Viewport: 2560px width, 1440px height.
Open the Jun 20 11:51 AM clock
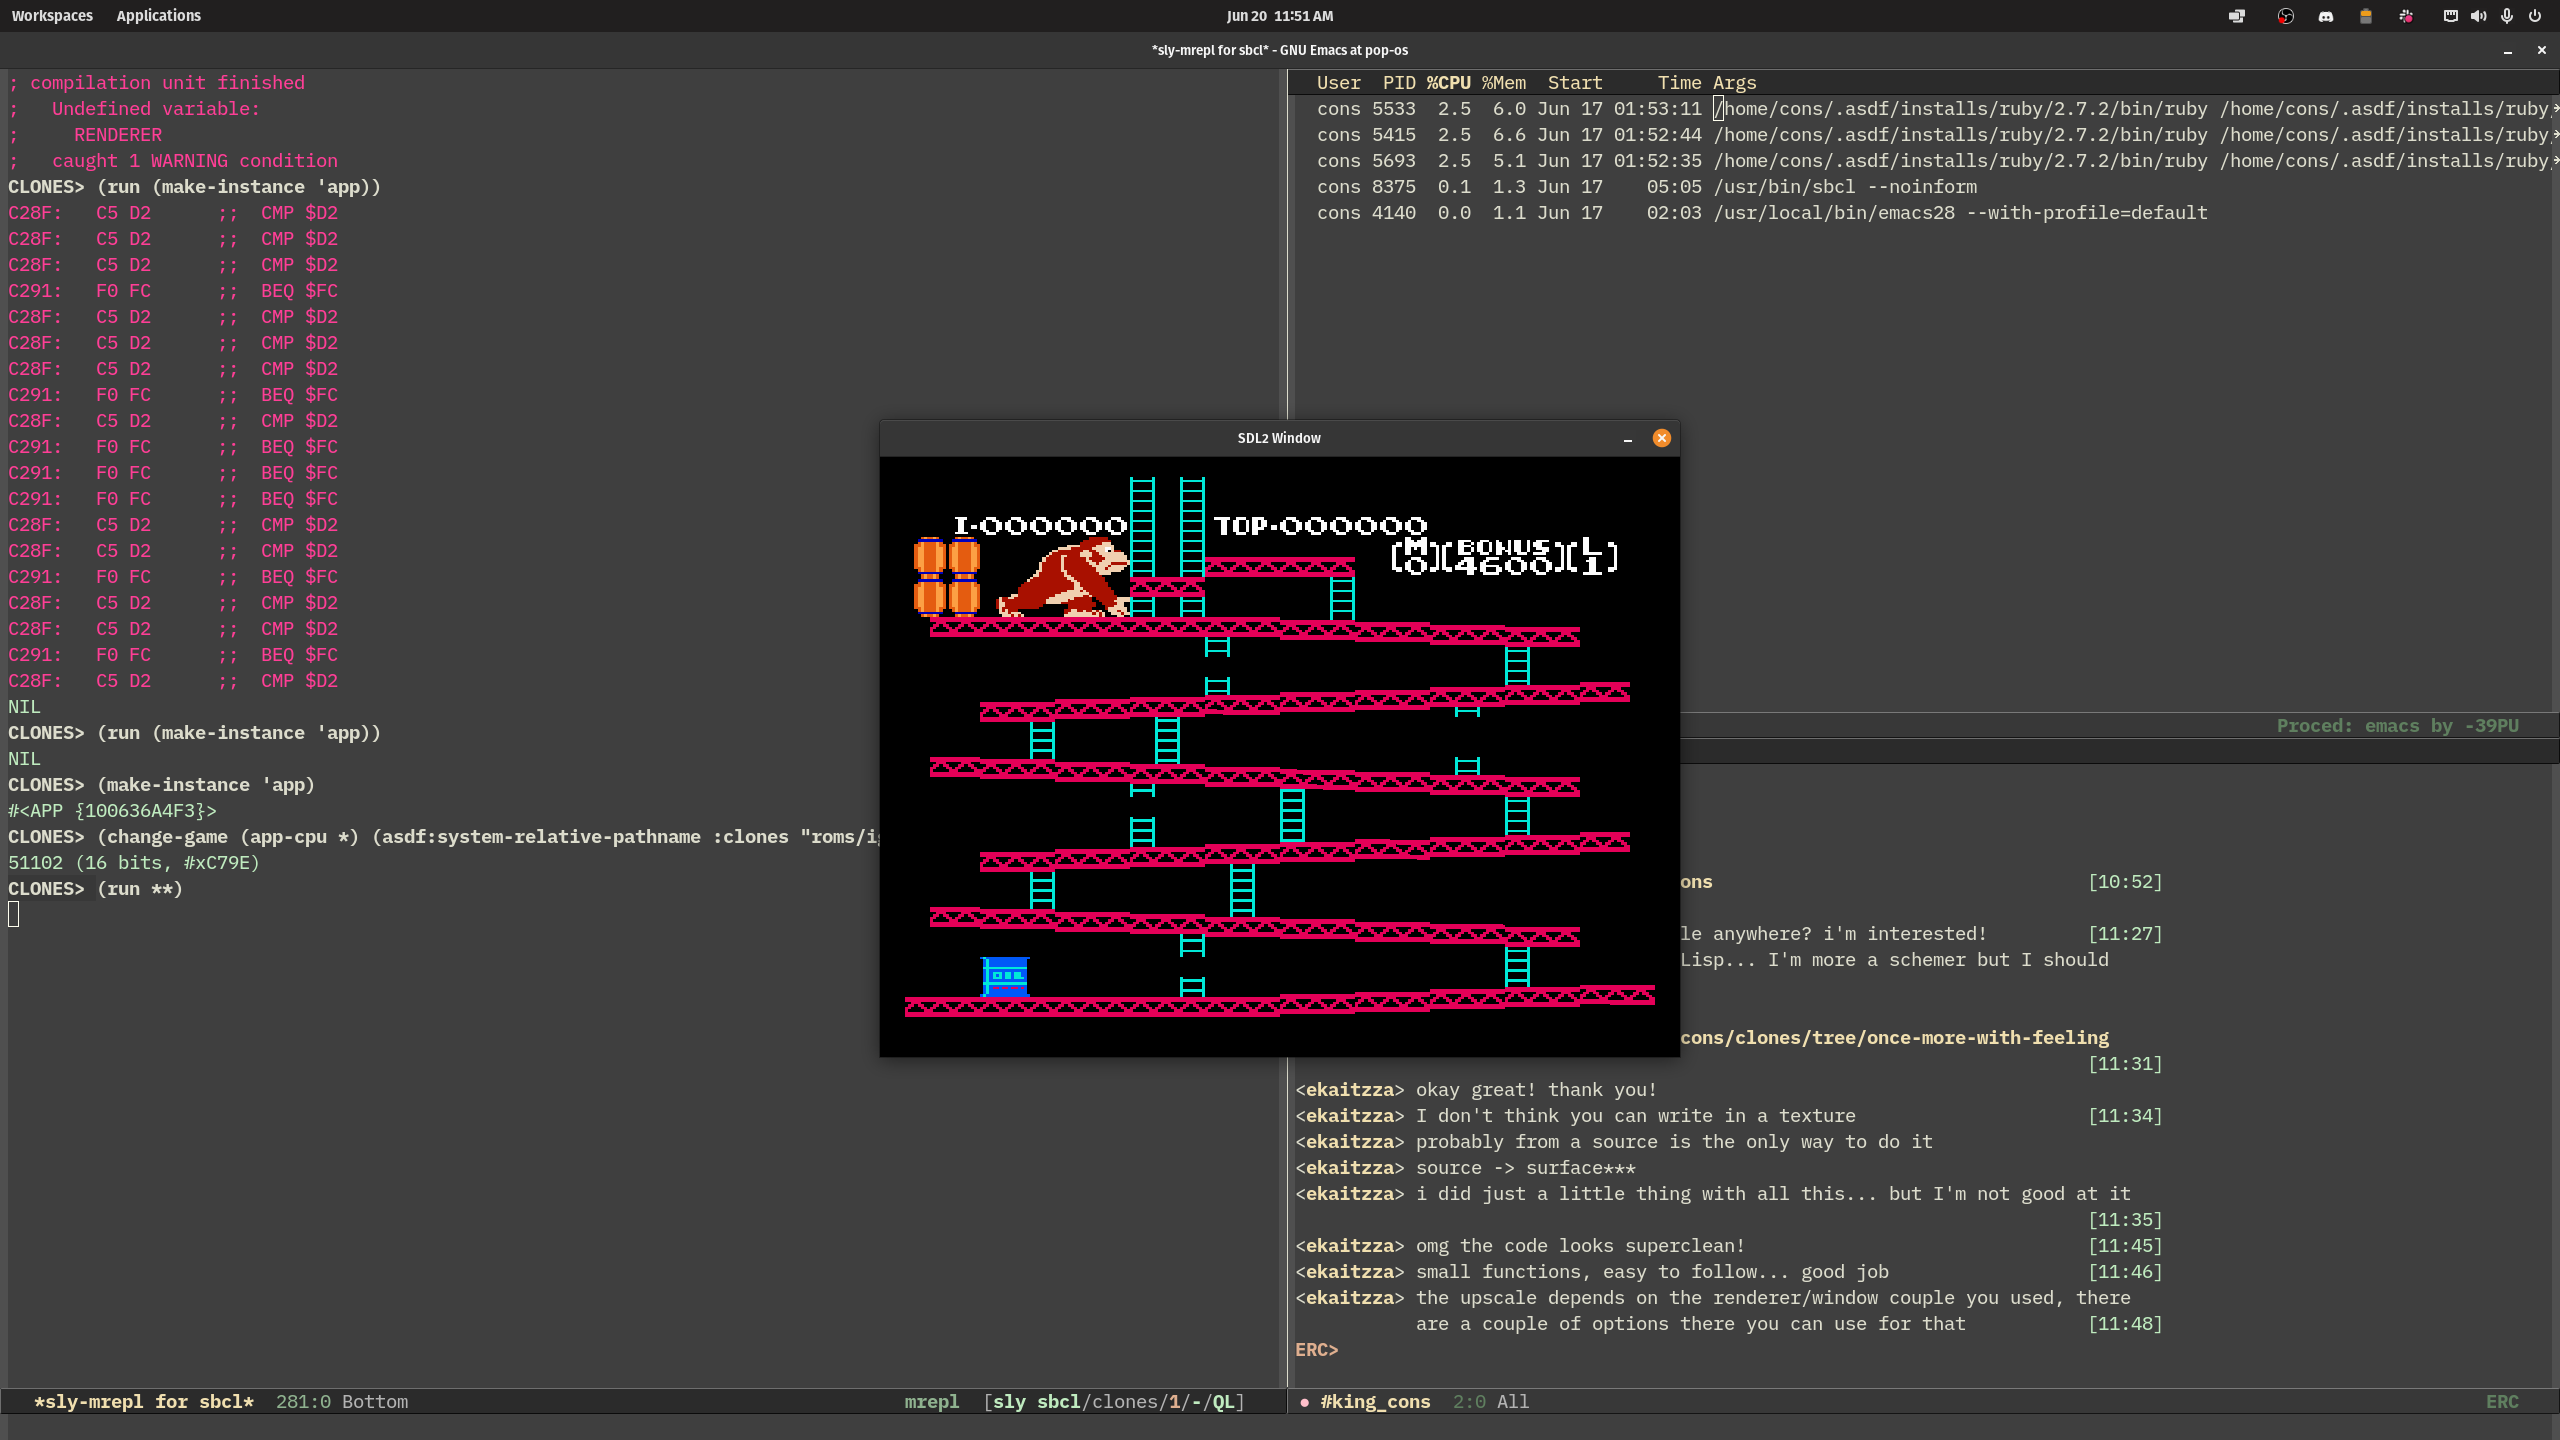(x=1280, y=16)
